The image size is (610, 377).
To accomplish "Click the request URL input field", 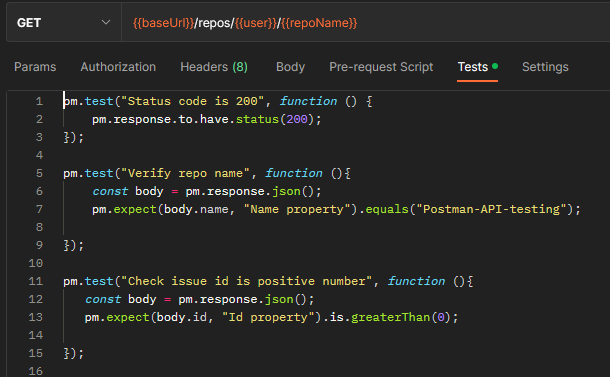I will click(x=366, y=23).
